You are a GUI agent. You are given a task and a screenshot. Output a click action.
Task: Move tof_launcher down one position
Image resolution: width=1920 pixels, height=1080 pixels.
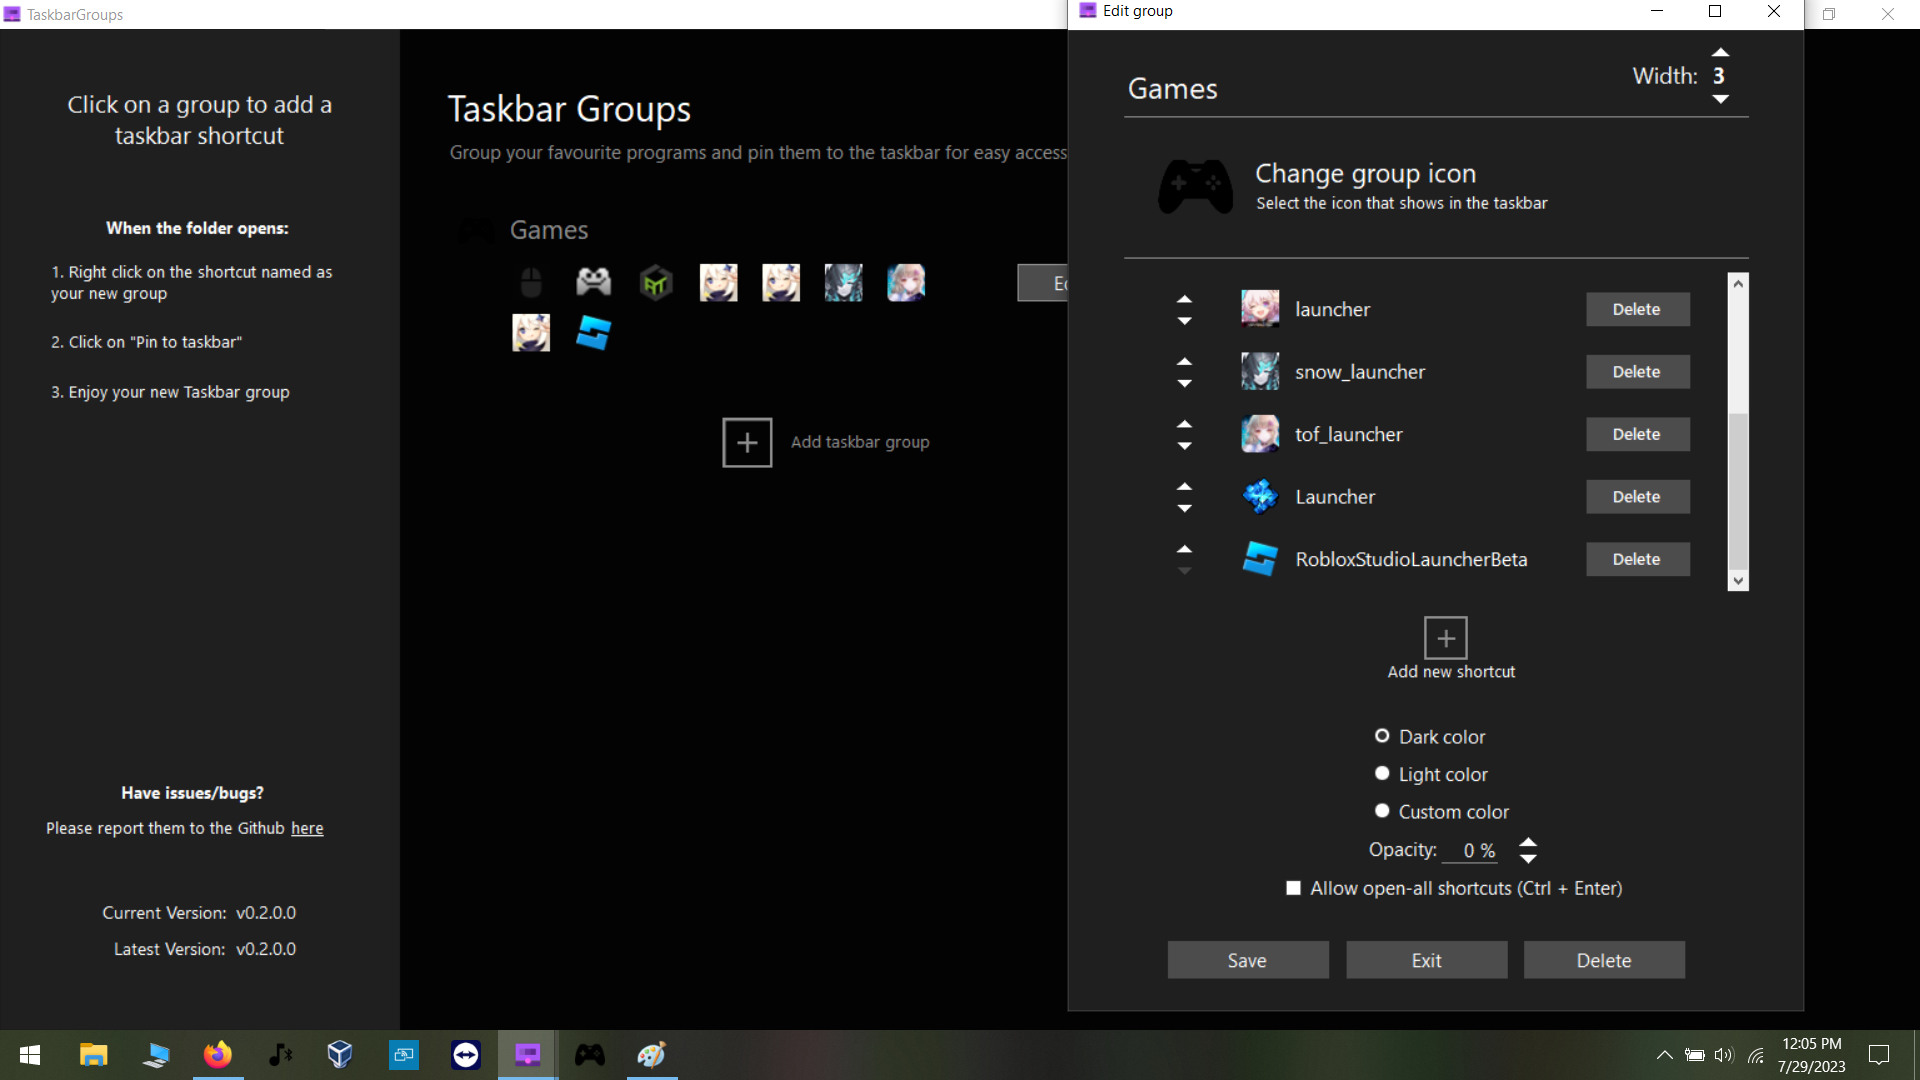(x=1185, y=446)
